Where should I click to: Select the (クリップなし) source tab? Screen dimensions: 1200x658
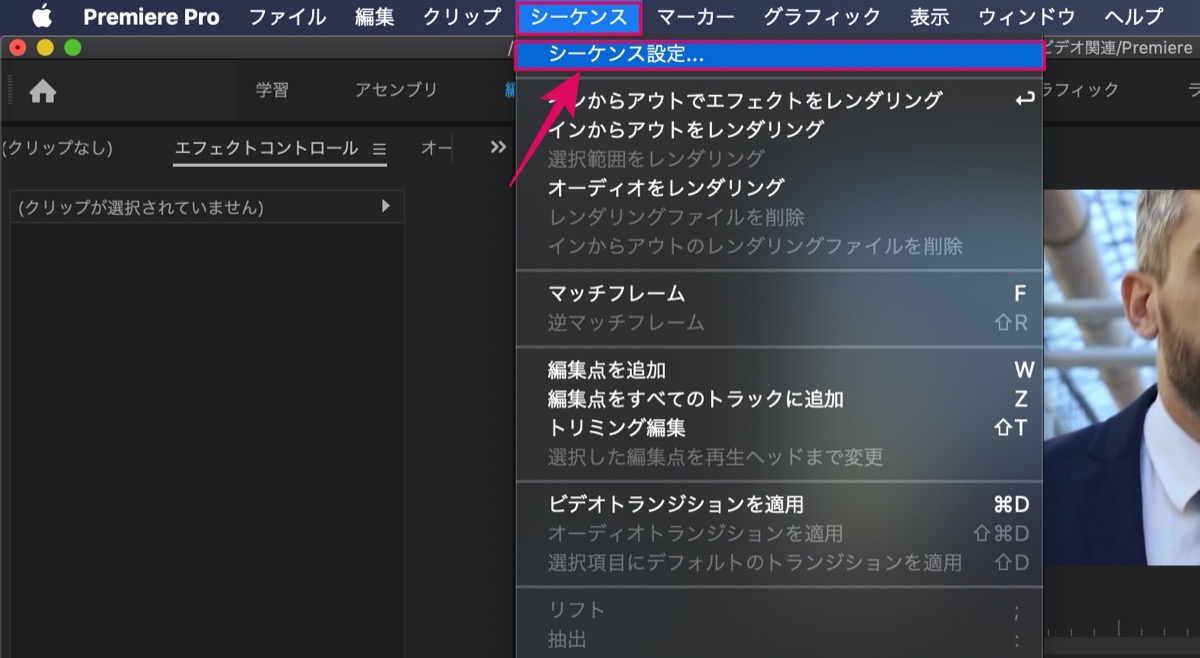(57, 148)
